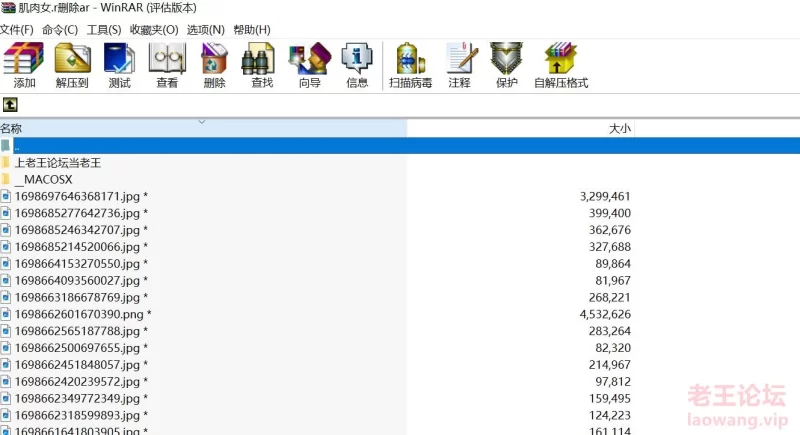The width and height of the screenshot is (800, 435).
Task: Select file 1698662601670390.png
Action: (x=83, y=314)
